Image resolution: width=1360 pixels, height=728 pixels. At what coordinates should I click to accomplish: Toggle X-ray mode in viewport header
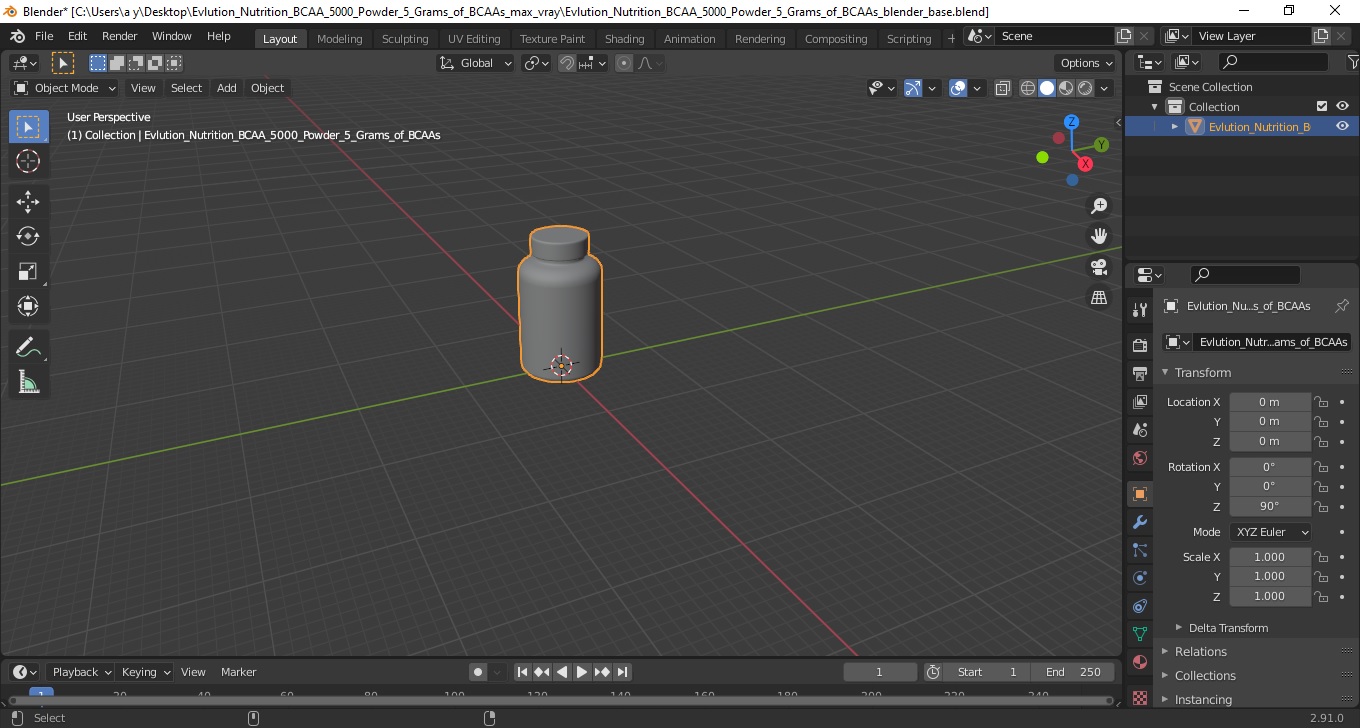[x=1003, y=88]
